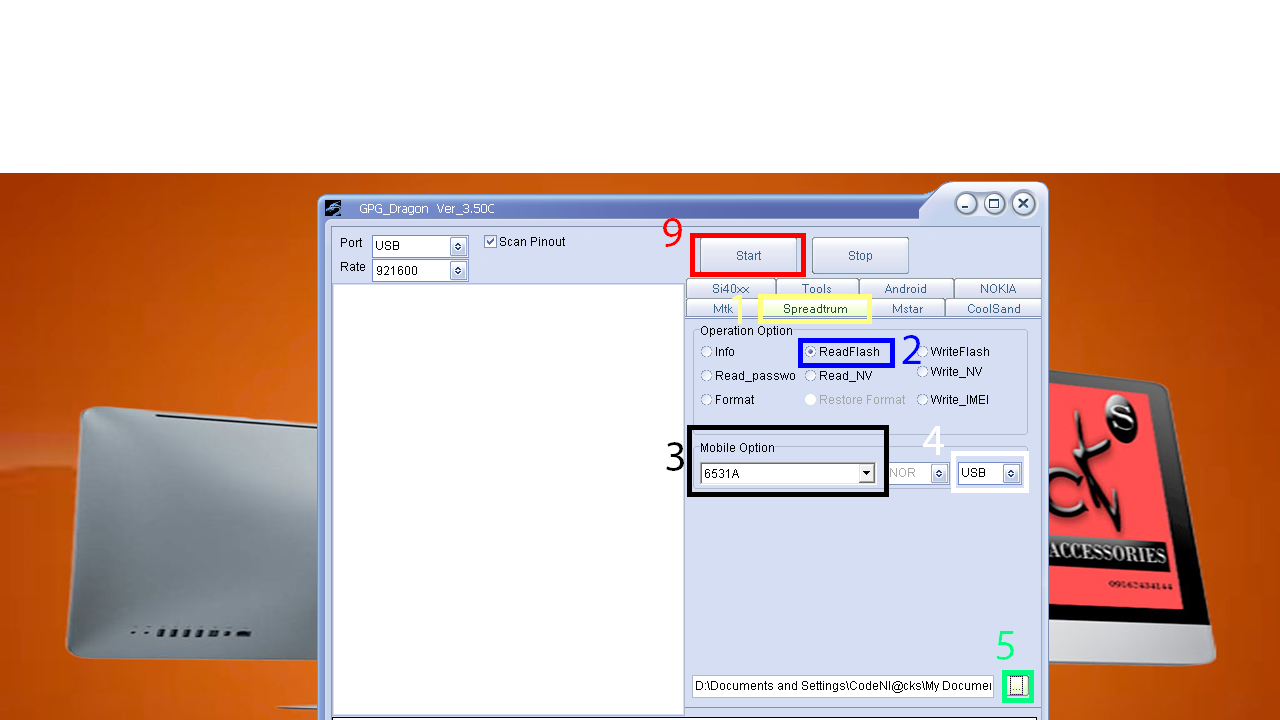Minimize the GPG_Dragon window
Screen dimensions: 1280x720
click(x=966, y=204)
